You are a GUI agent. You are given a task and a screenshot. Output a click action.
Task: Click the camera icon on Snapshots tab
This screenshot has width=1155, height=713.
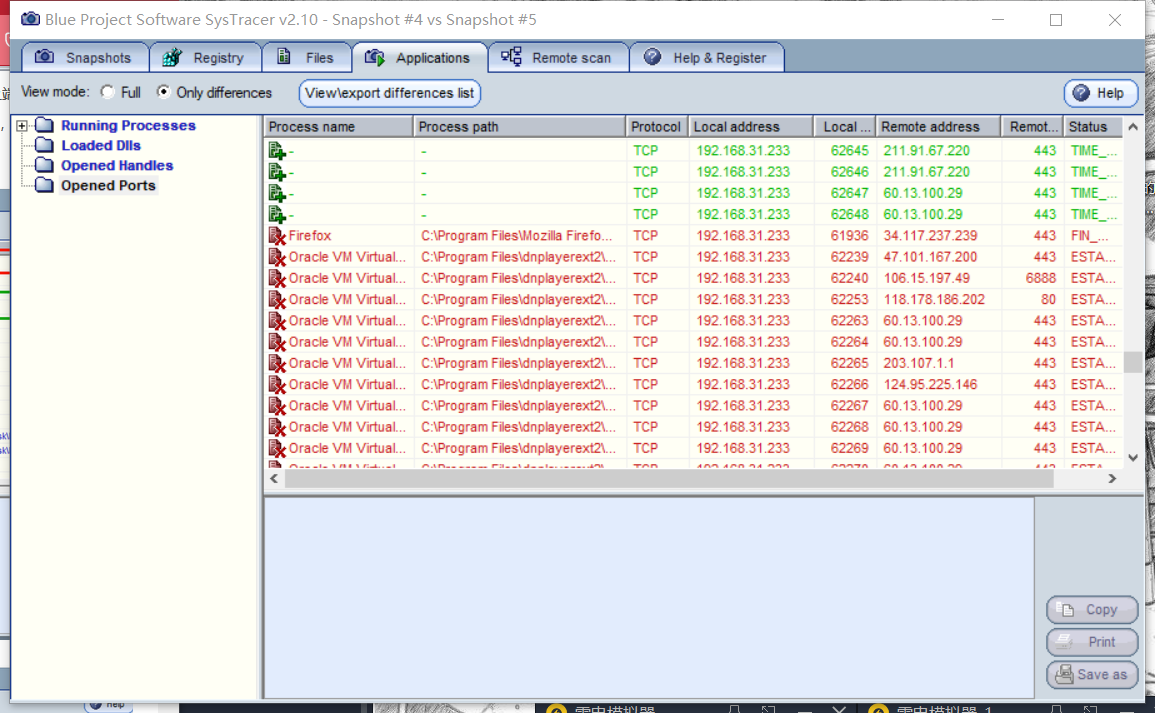44,57
